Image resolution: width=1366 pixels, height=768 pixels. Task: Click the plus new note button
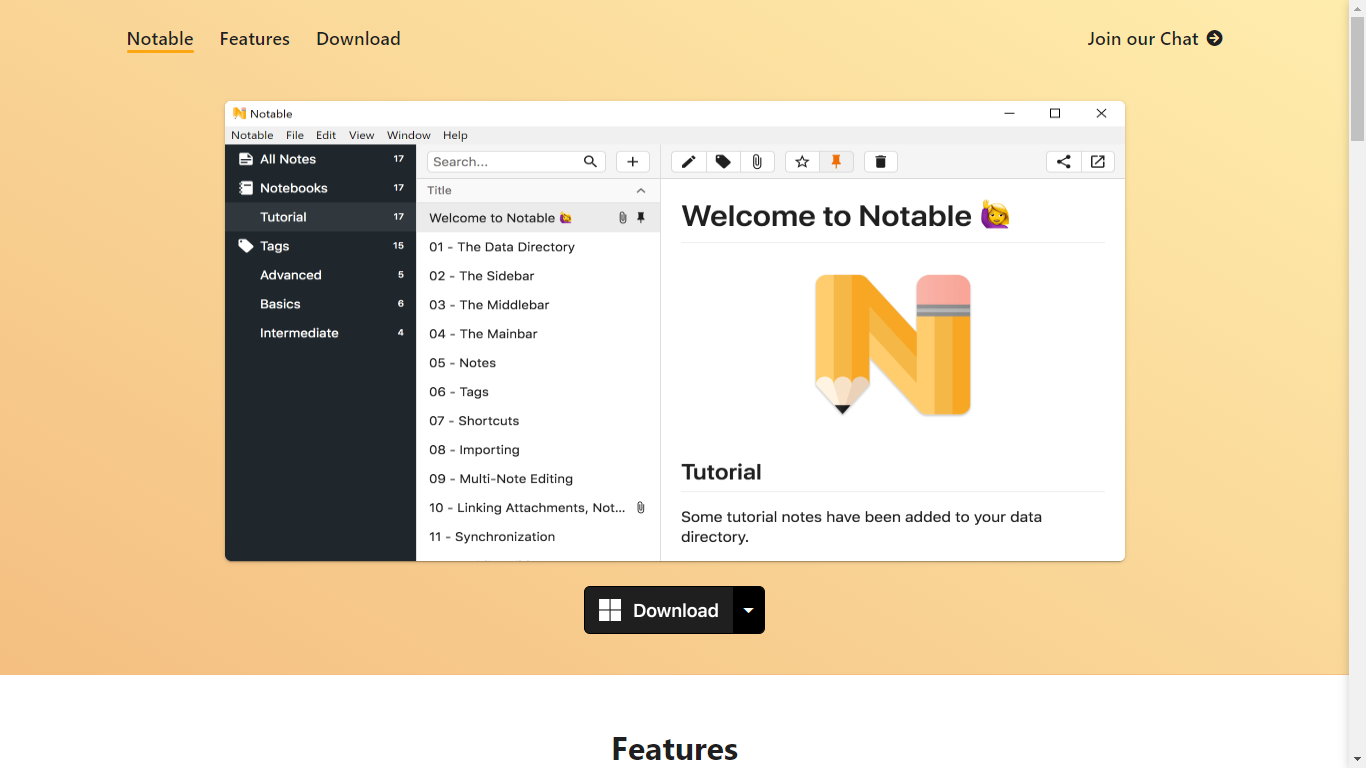coord(632,162)
